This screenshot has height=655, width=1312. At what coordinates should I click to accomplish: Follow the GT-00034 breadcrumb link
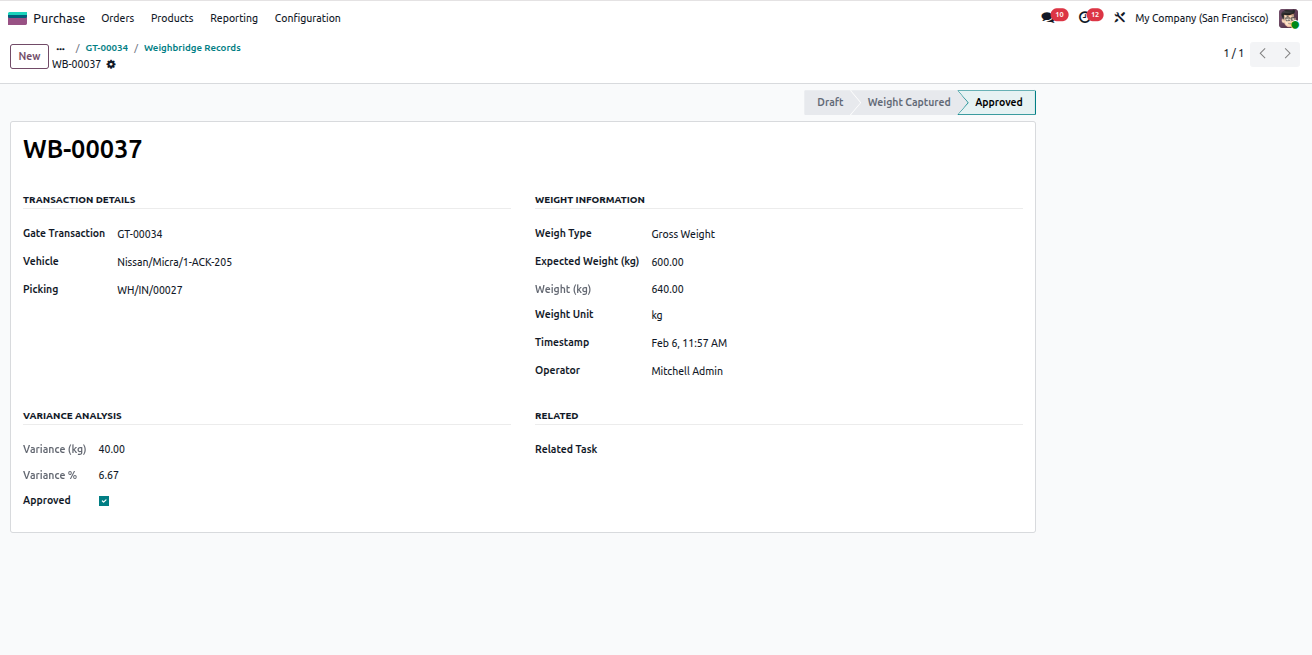[x=107, y=48]
